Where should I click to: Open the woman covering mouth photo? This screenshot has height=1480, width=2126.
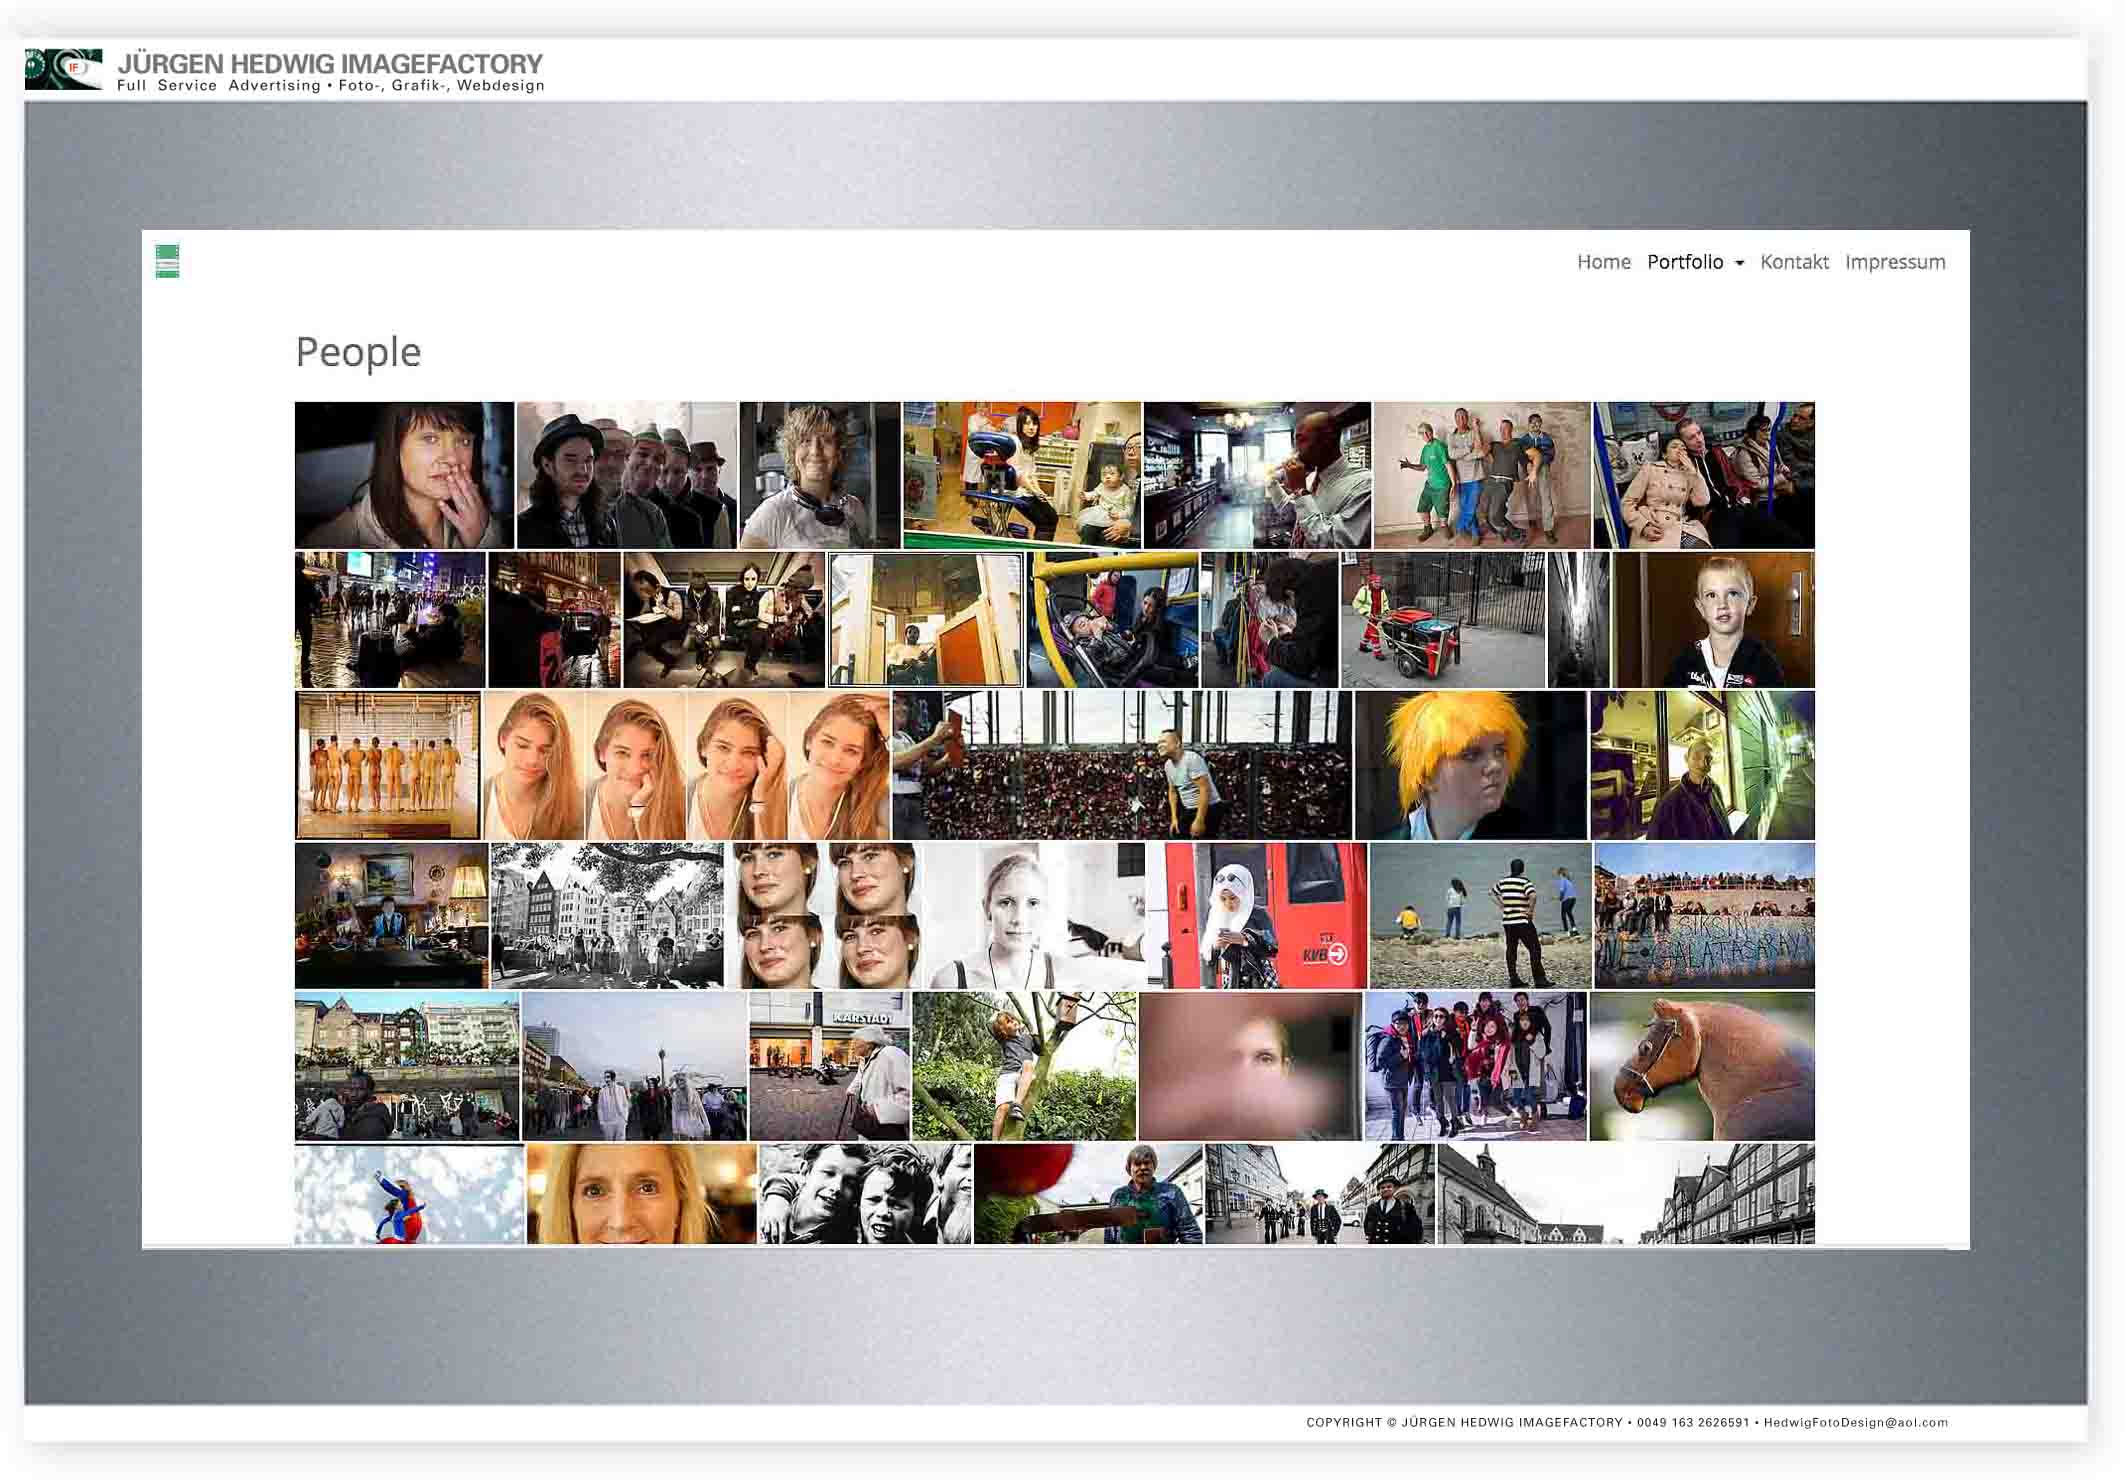tap(404, 475)
